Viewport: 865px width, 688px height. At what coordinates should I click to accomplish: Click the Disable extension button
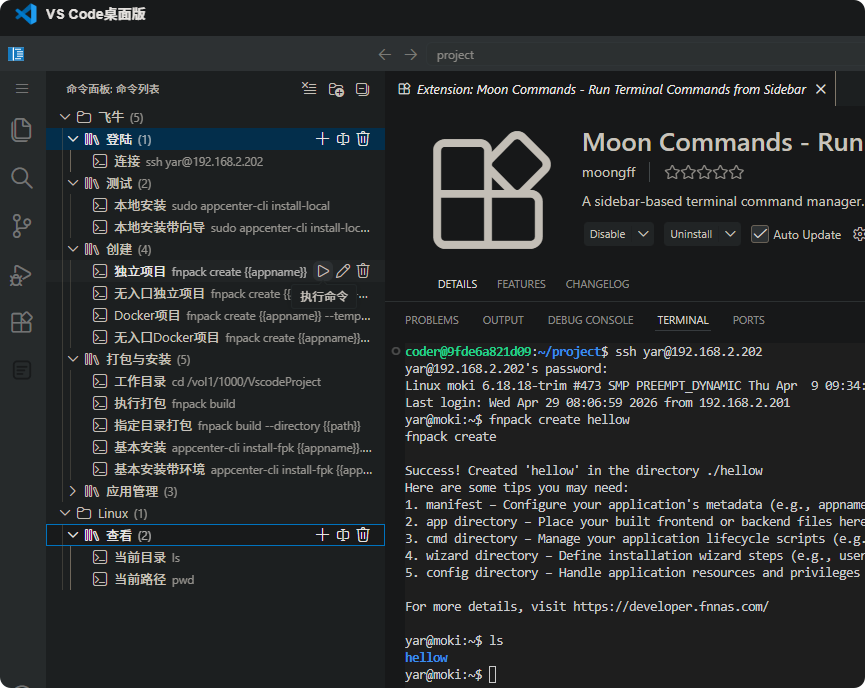coord(608,234)
